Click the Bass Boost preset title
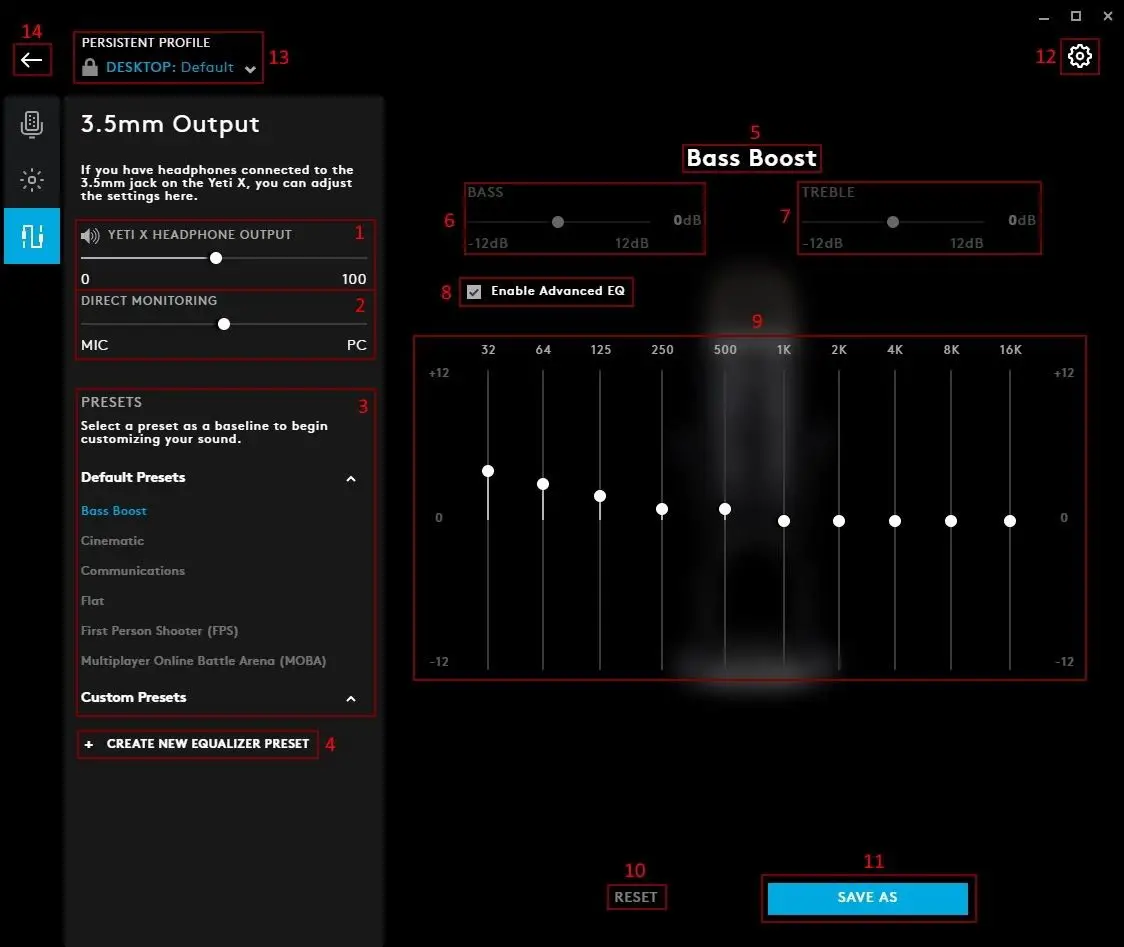 pyautogui.click(x=751, y=158)
